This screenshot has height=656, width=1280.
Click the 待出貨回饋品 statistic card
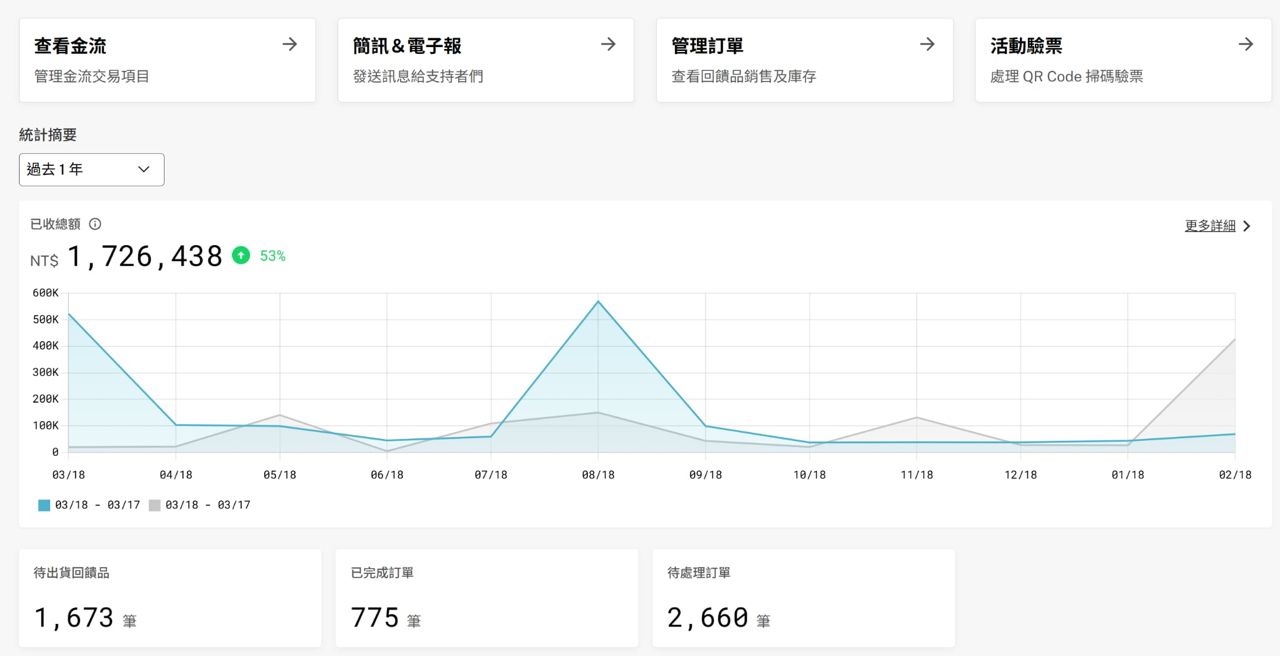pos(170,598)
